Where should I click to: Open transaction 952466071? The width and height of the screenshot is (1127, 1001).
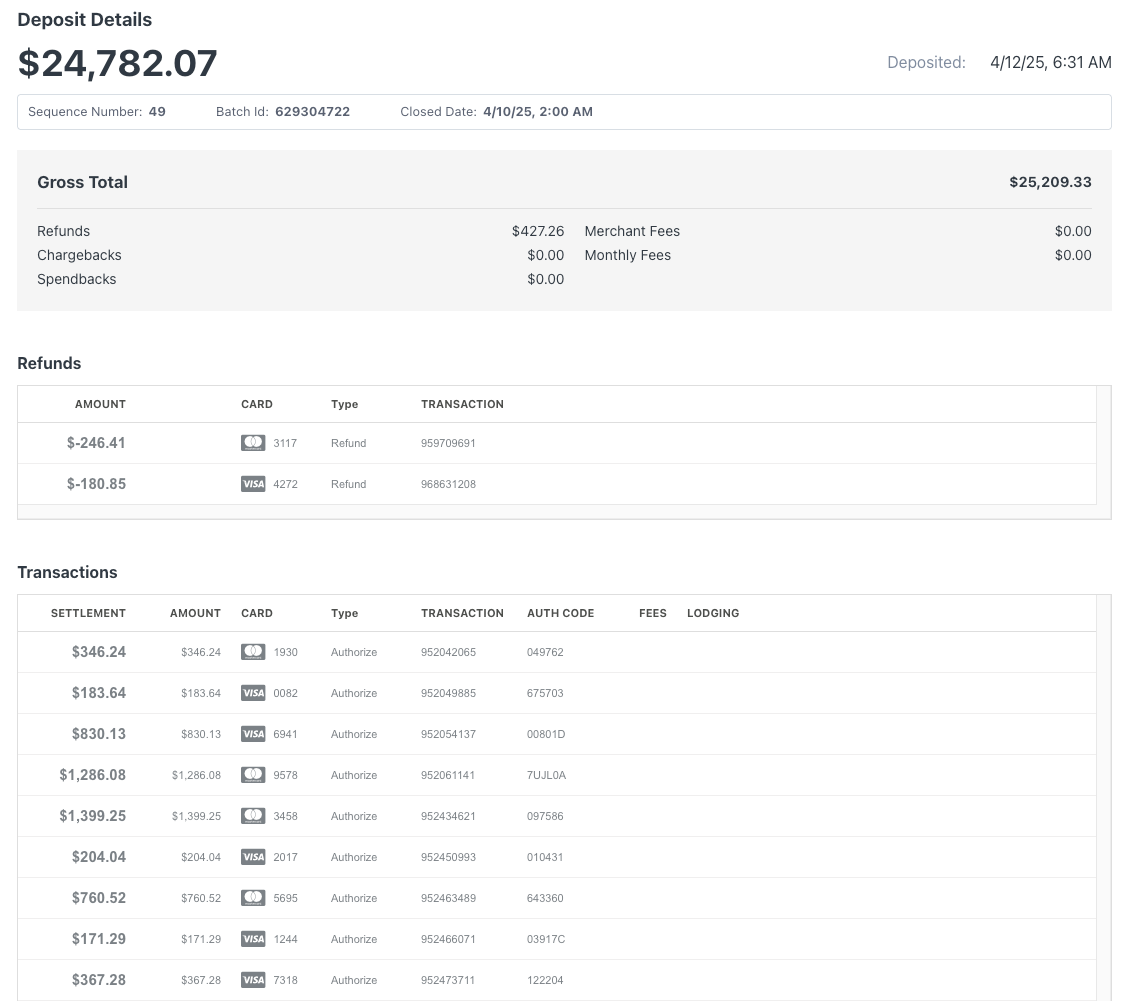point(448,938)
